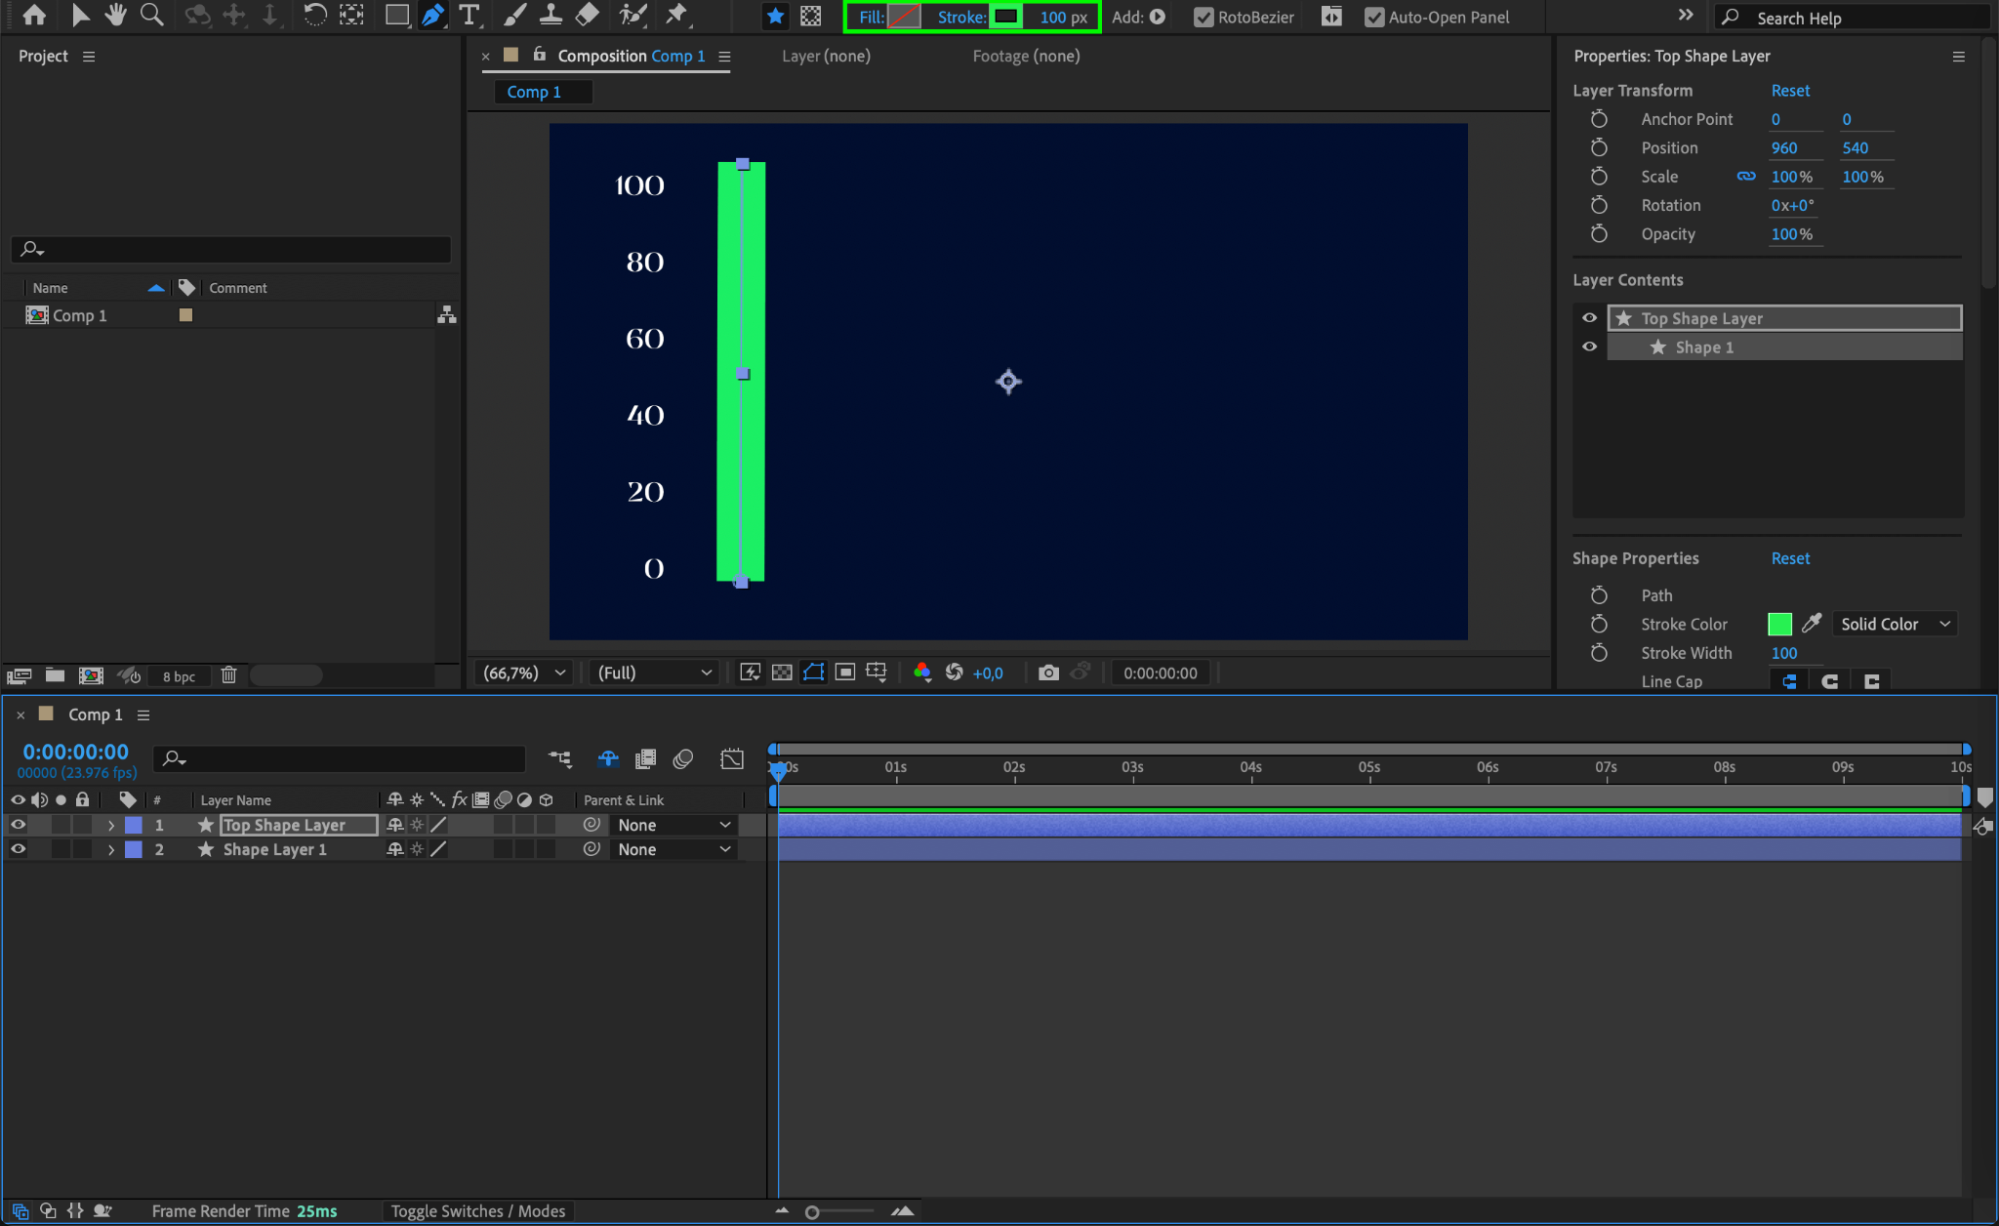Screen dimensions: 1999x1226
Task: Select the Zoom tool in toolbar
Action: tap(152, 15)
